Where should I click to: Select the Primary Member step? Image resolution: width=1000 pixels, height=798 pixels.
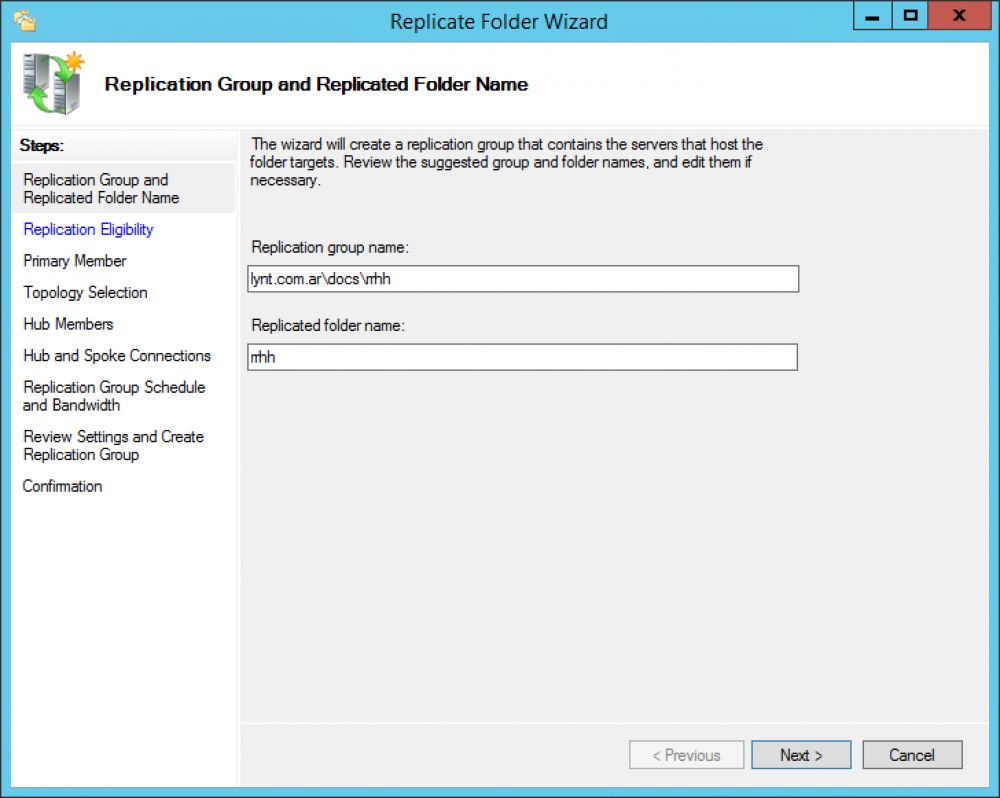[74, 261]
